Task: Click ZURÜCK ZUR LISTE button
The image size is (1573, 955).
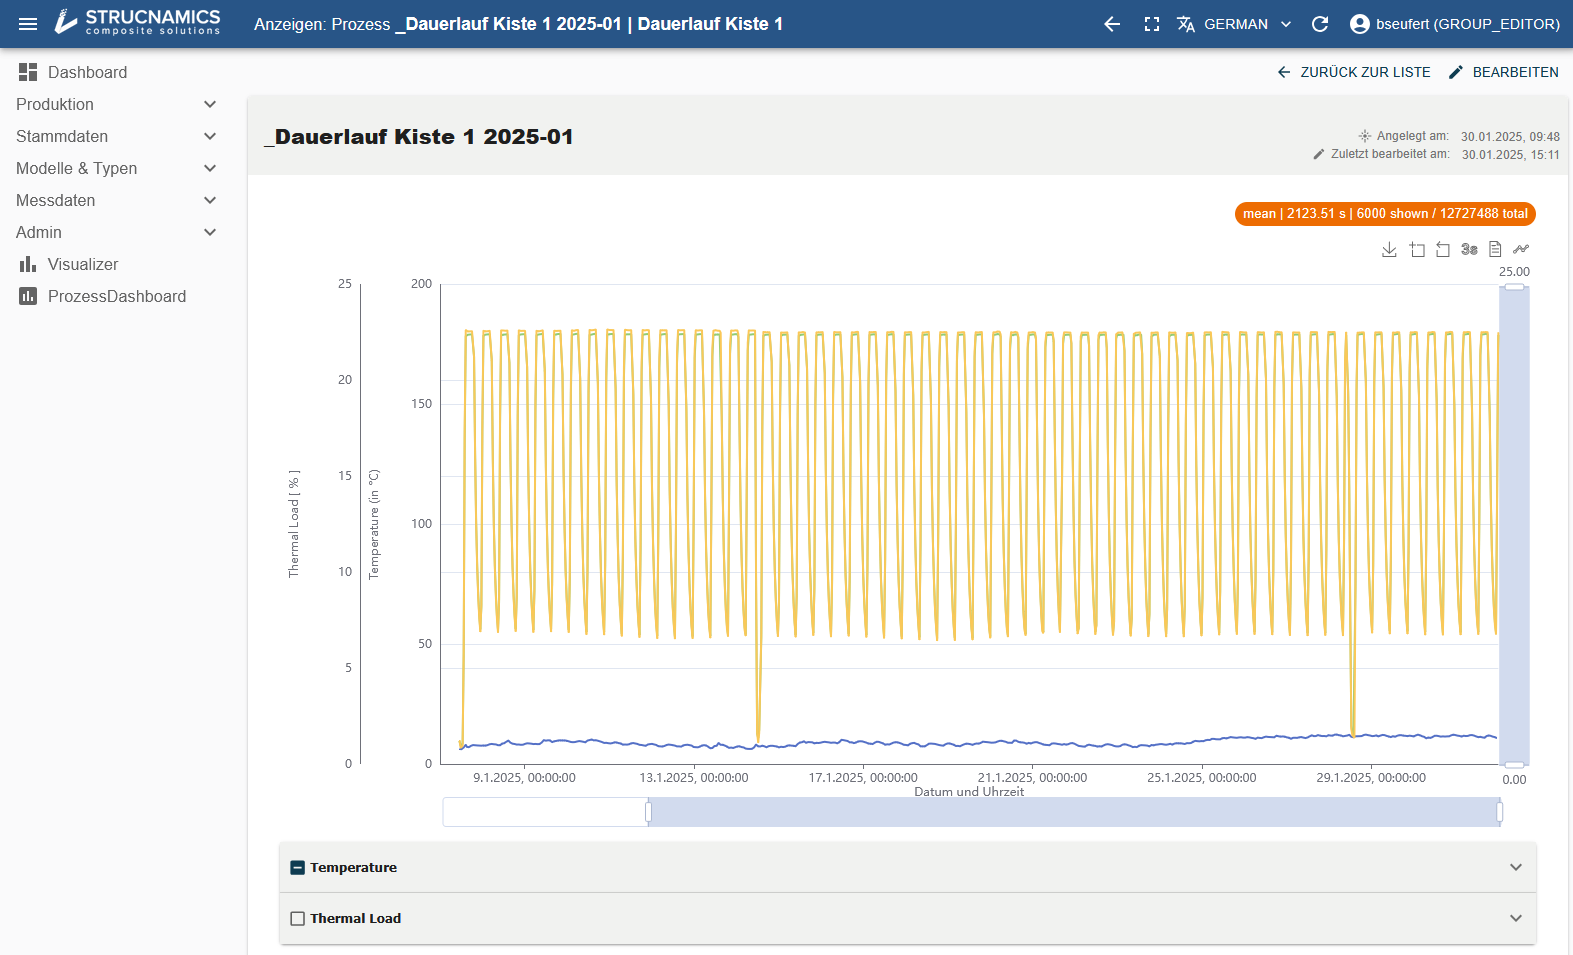Action: (x=1354, y=72)
